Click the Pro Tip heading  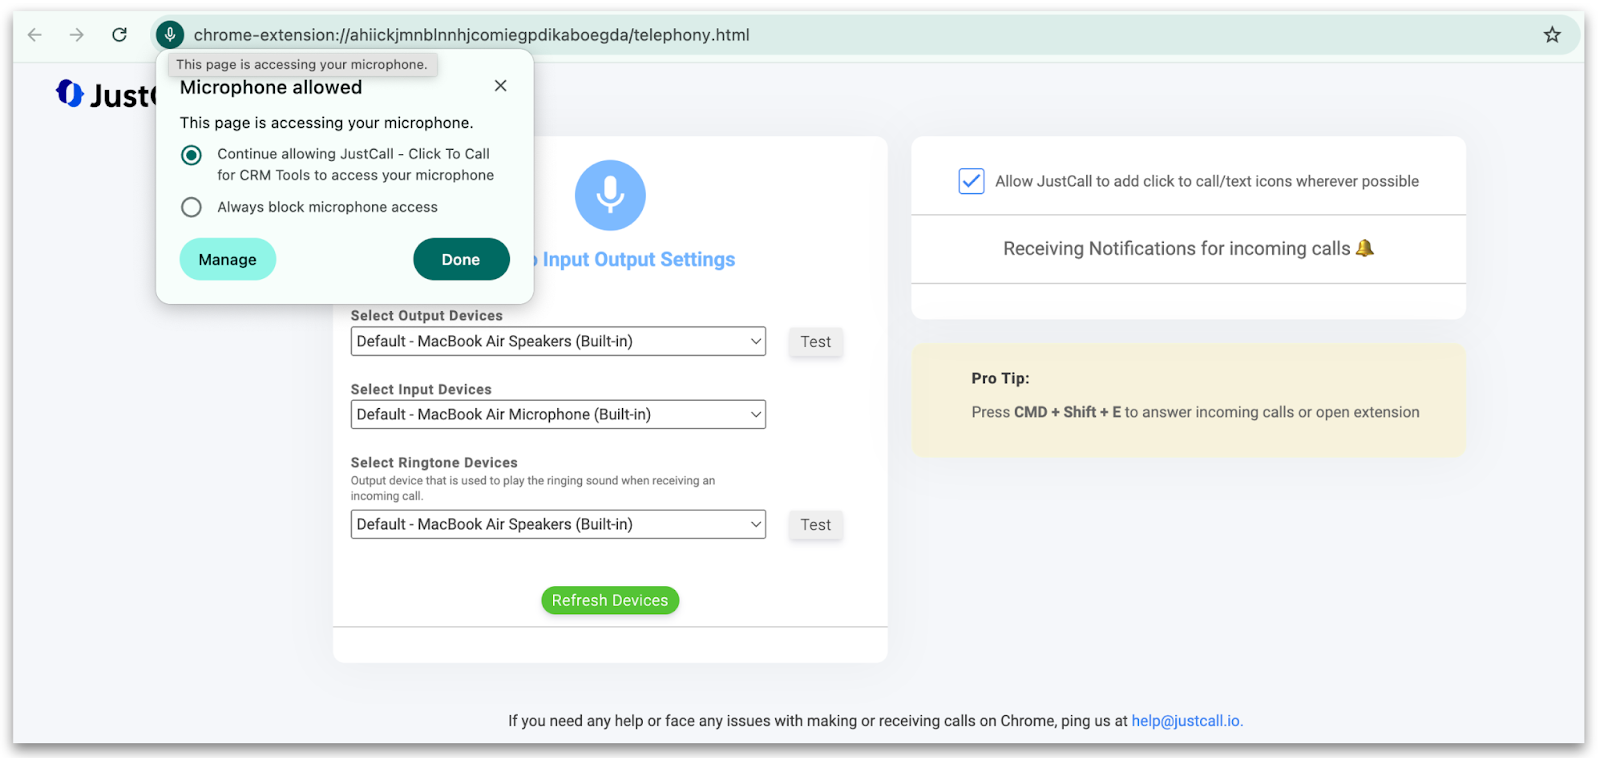[1000, 378]
